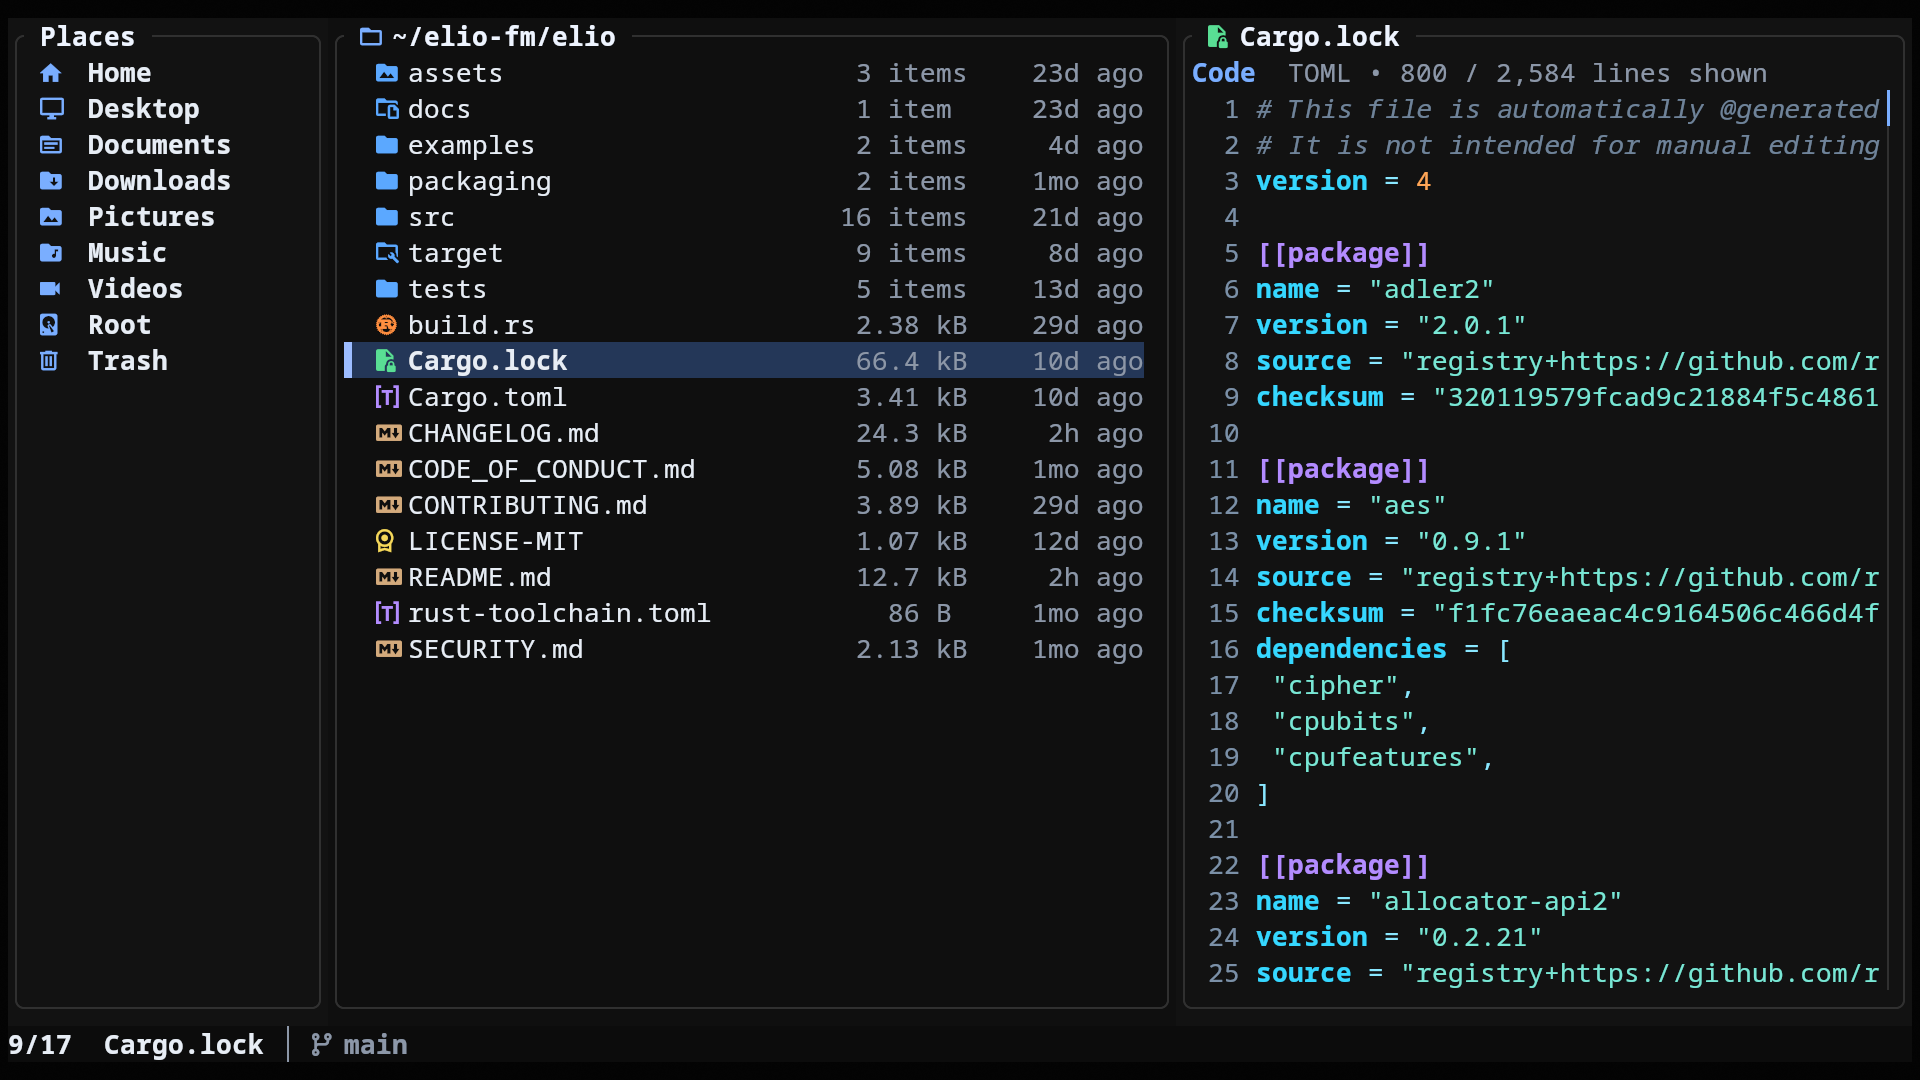Click the Root drive icon
Image resolution: width=1920 pixels, height=1080 pixels.
click(x=49, y=325)
